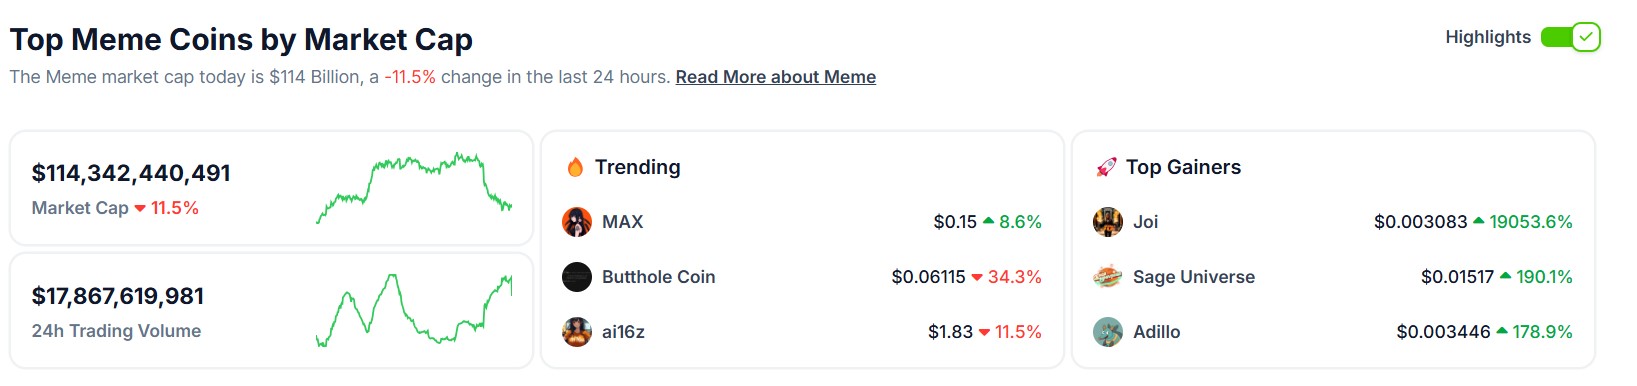Click the $114,342,440,491 market cap value
The height and width of the screenshot is (386, 1637).
131,173
